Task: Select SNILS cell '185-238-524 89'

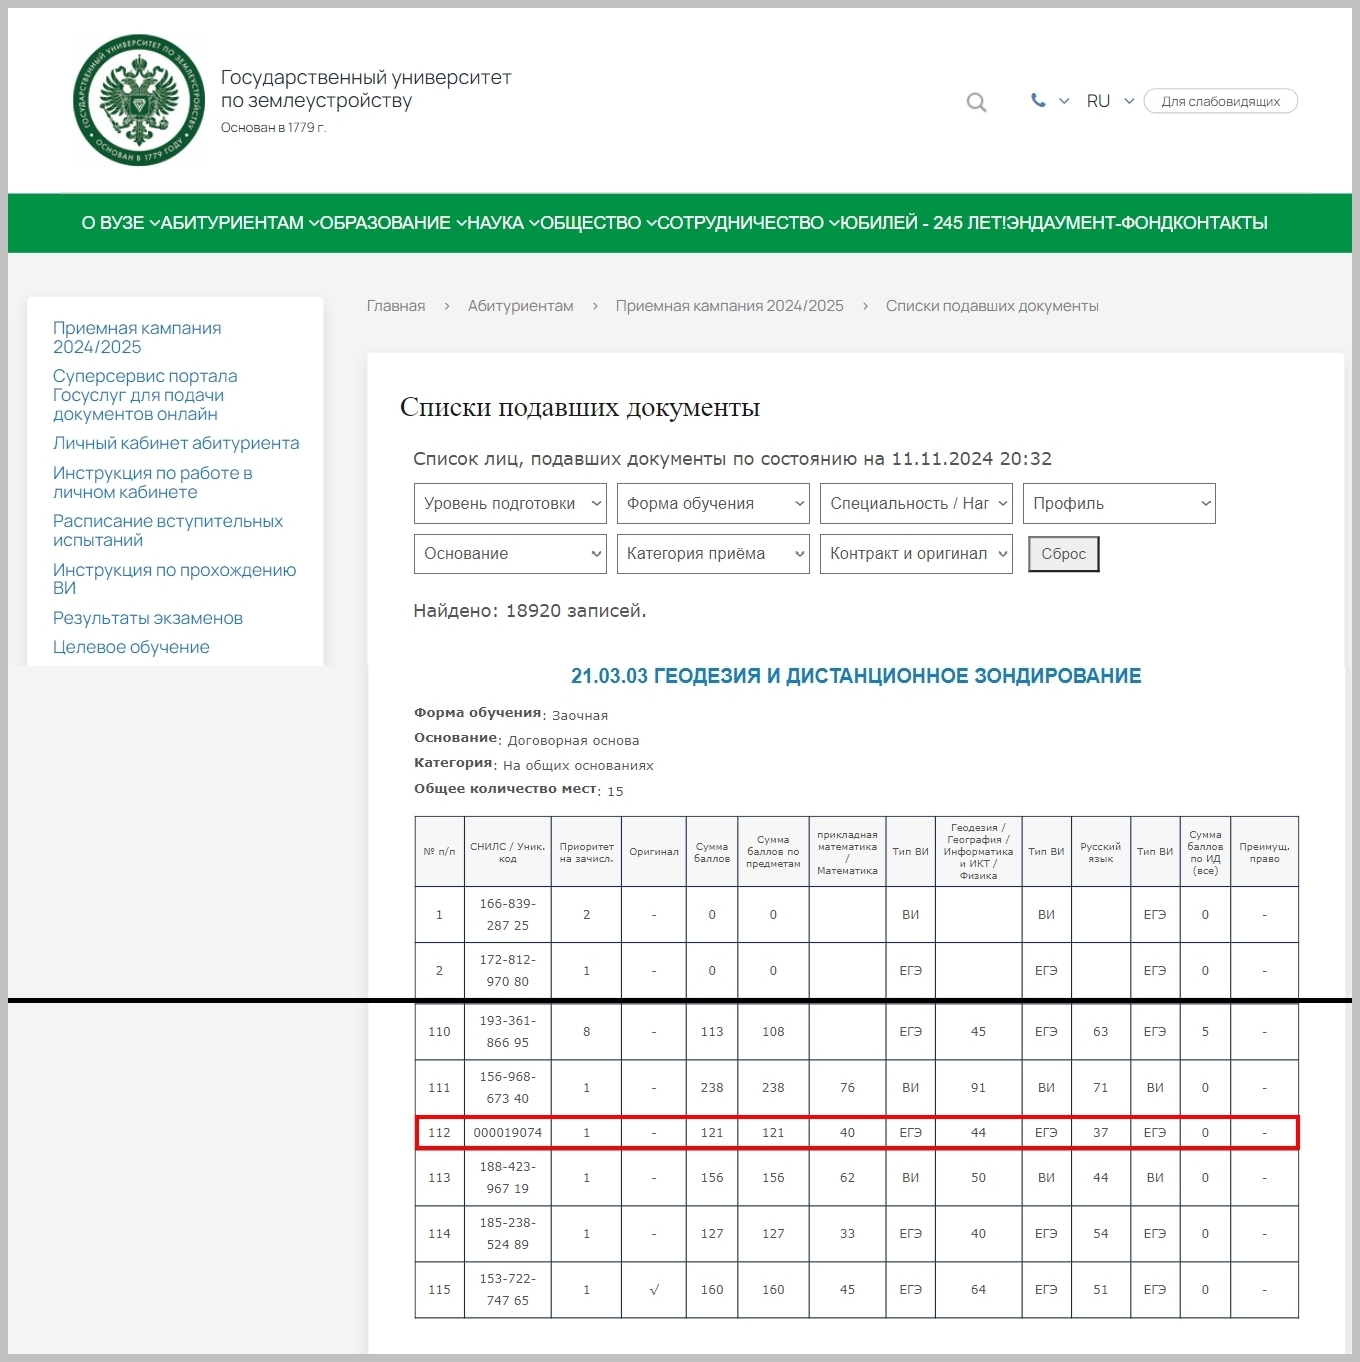Action: 508,1234
